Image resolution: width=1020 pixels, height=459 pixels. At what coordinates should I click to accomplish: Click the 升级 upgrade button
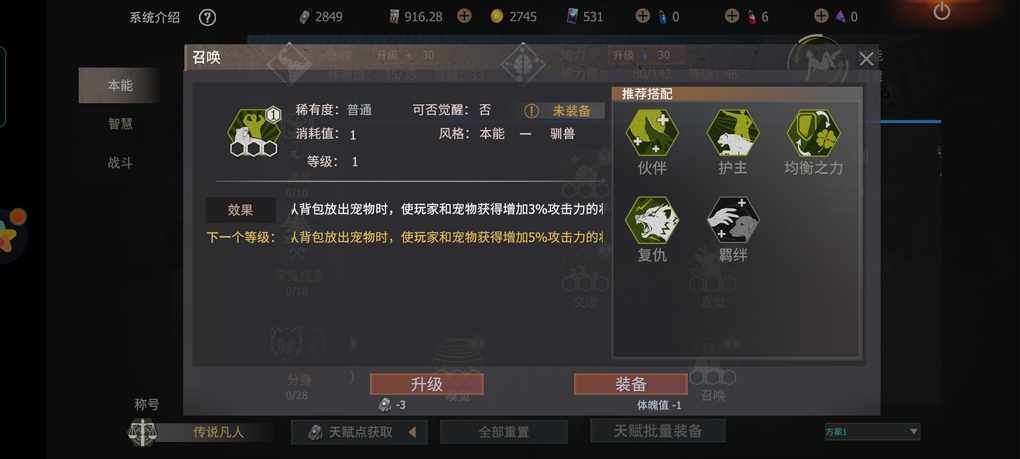pos(427,384)
